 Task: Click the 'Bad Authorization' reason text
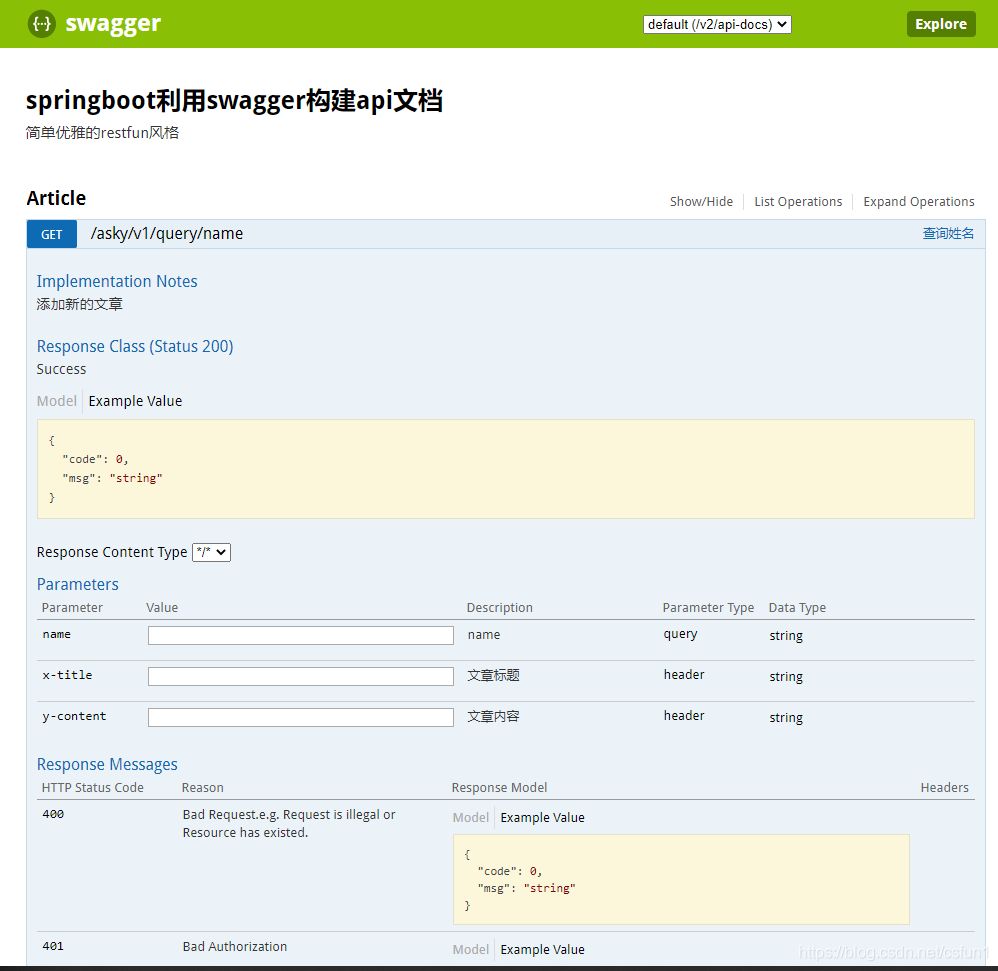[x=235, y=947]
